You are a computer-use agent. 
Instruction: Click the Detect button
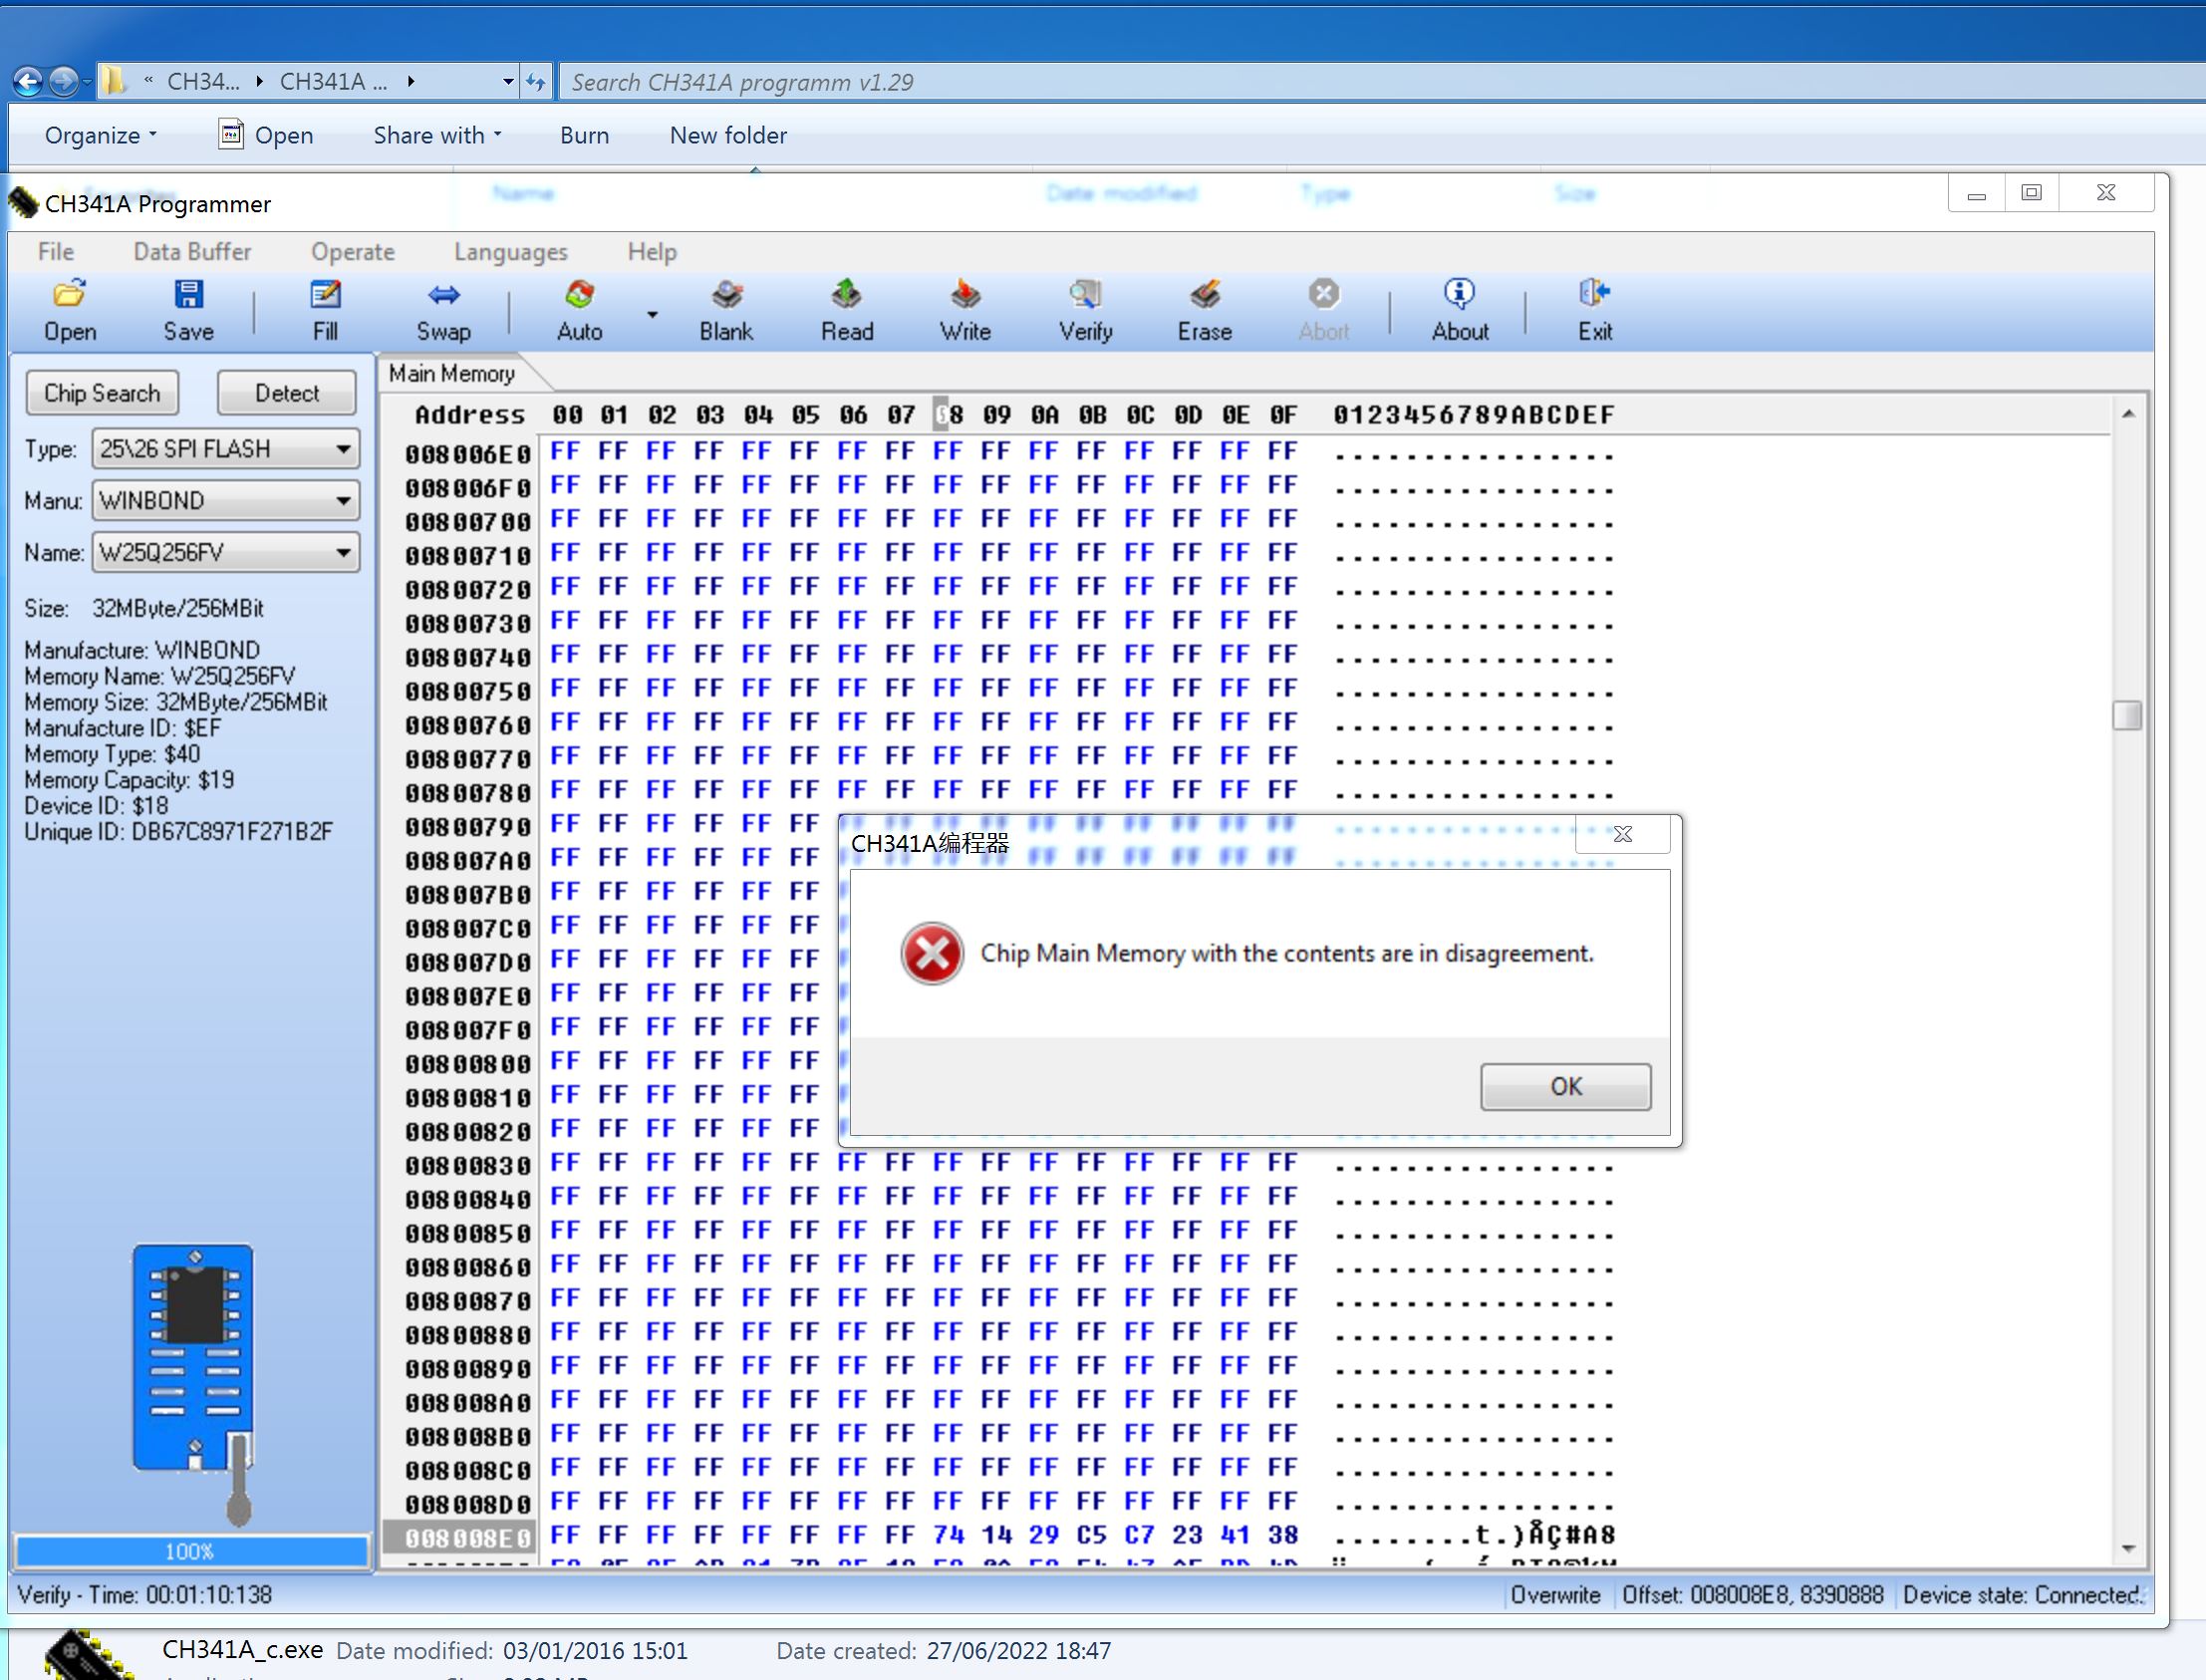[x=287, y=393]
